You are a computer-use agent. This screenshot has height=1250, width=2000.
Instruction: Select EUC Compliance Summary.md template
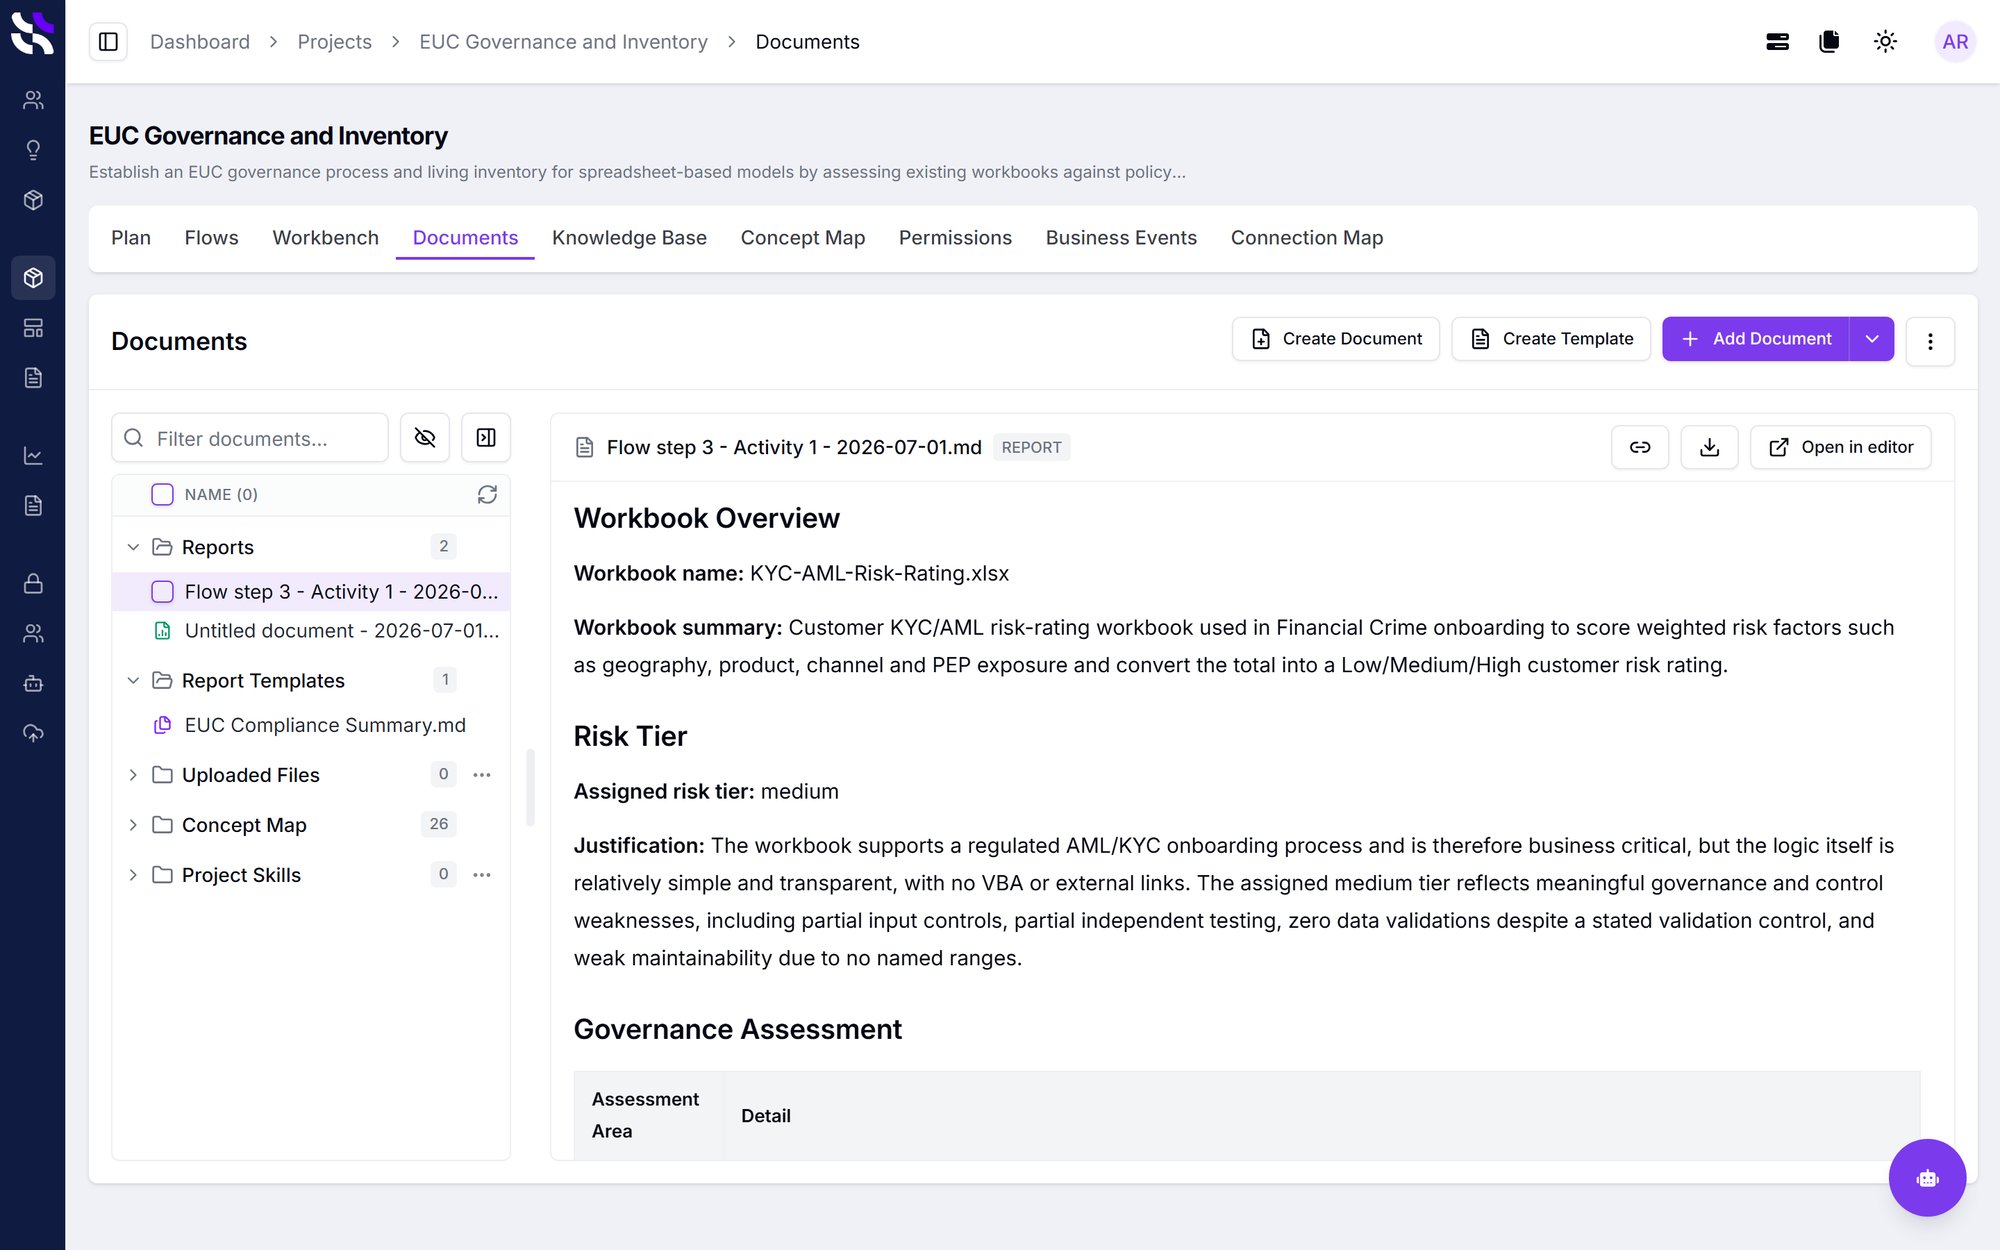pos(312,725)
